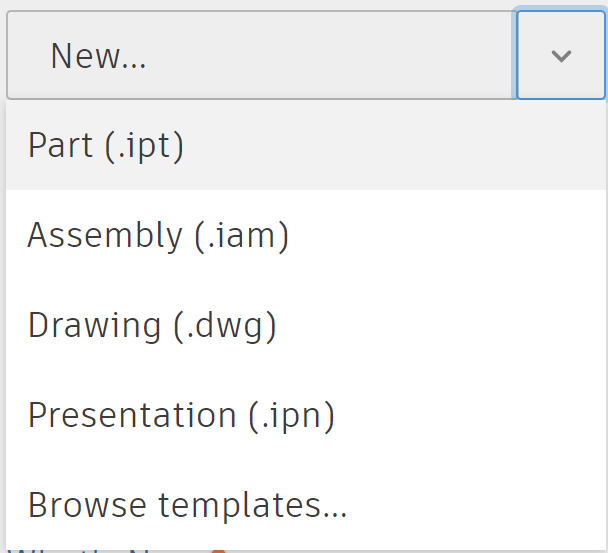
Task: Click the .dwg file type option
Action: click(152, 326)
